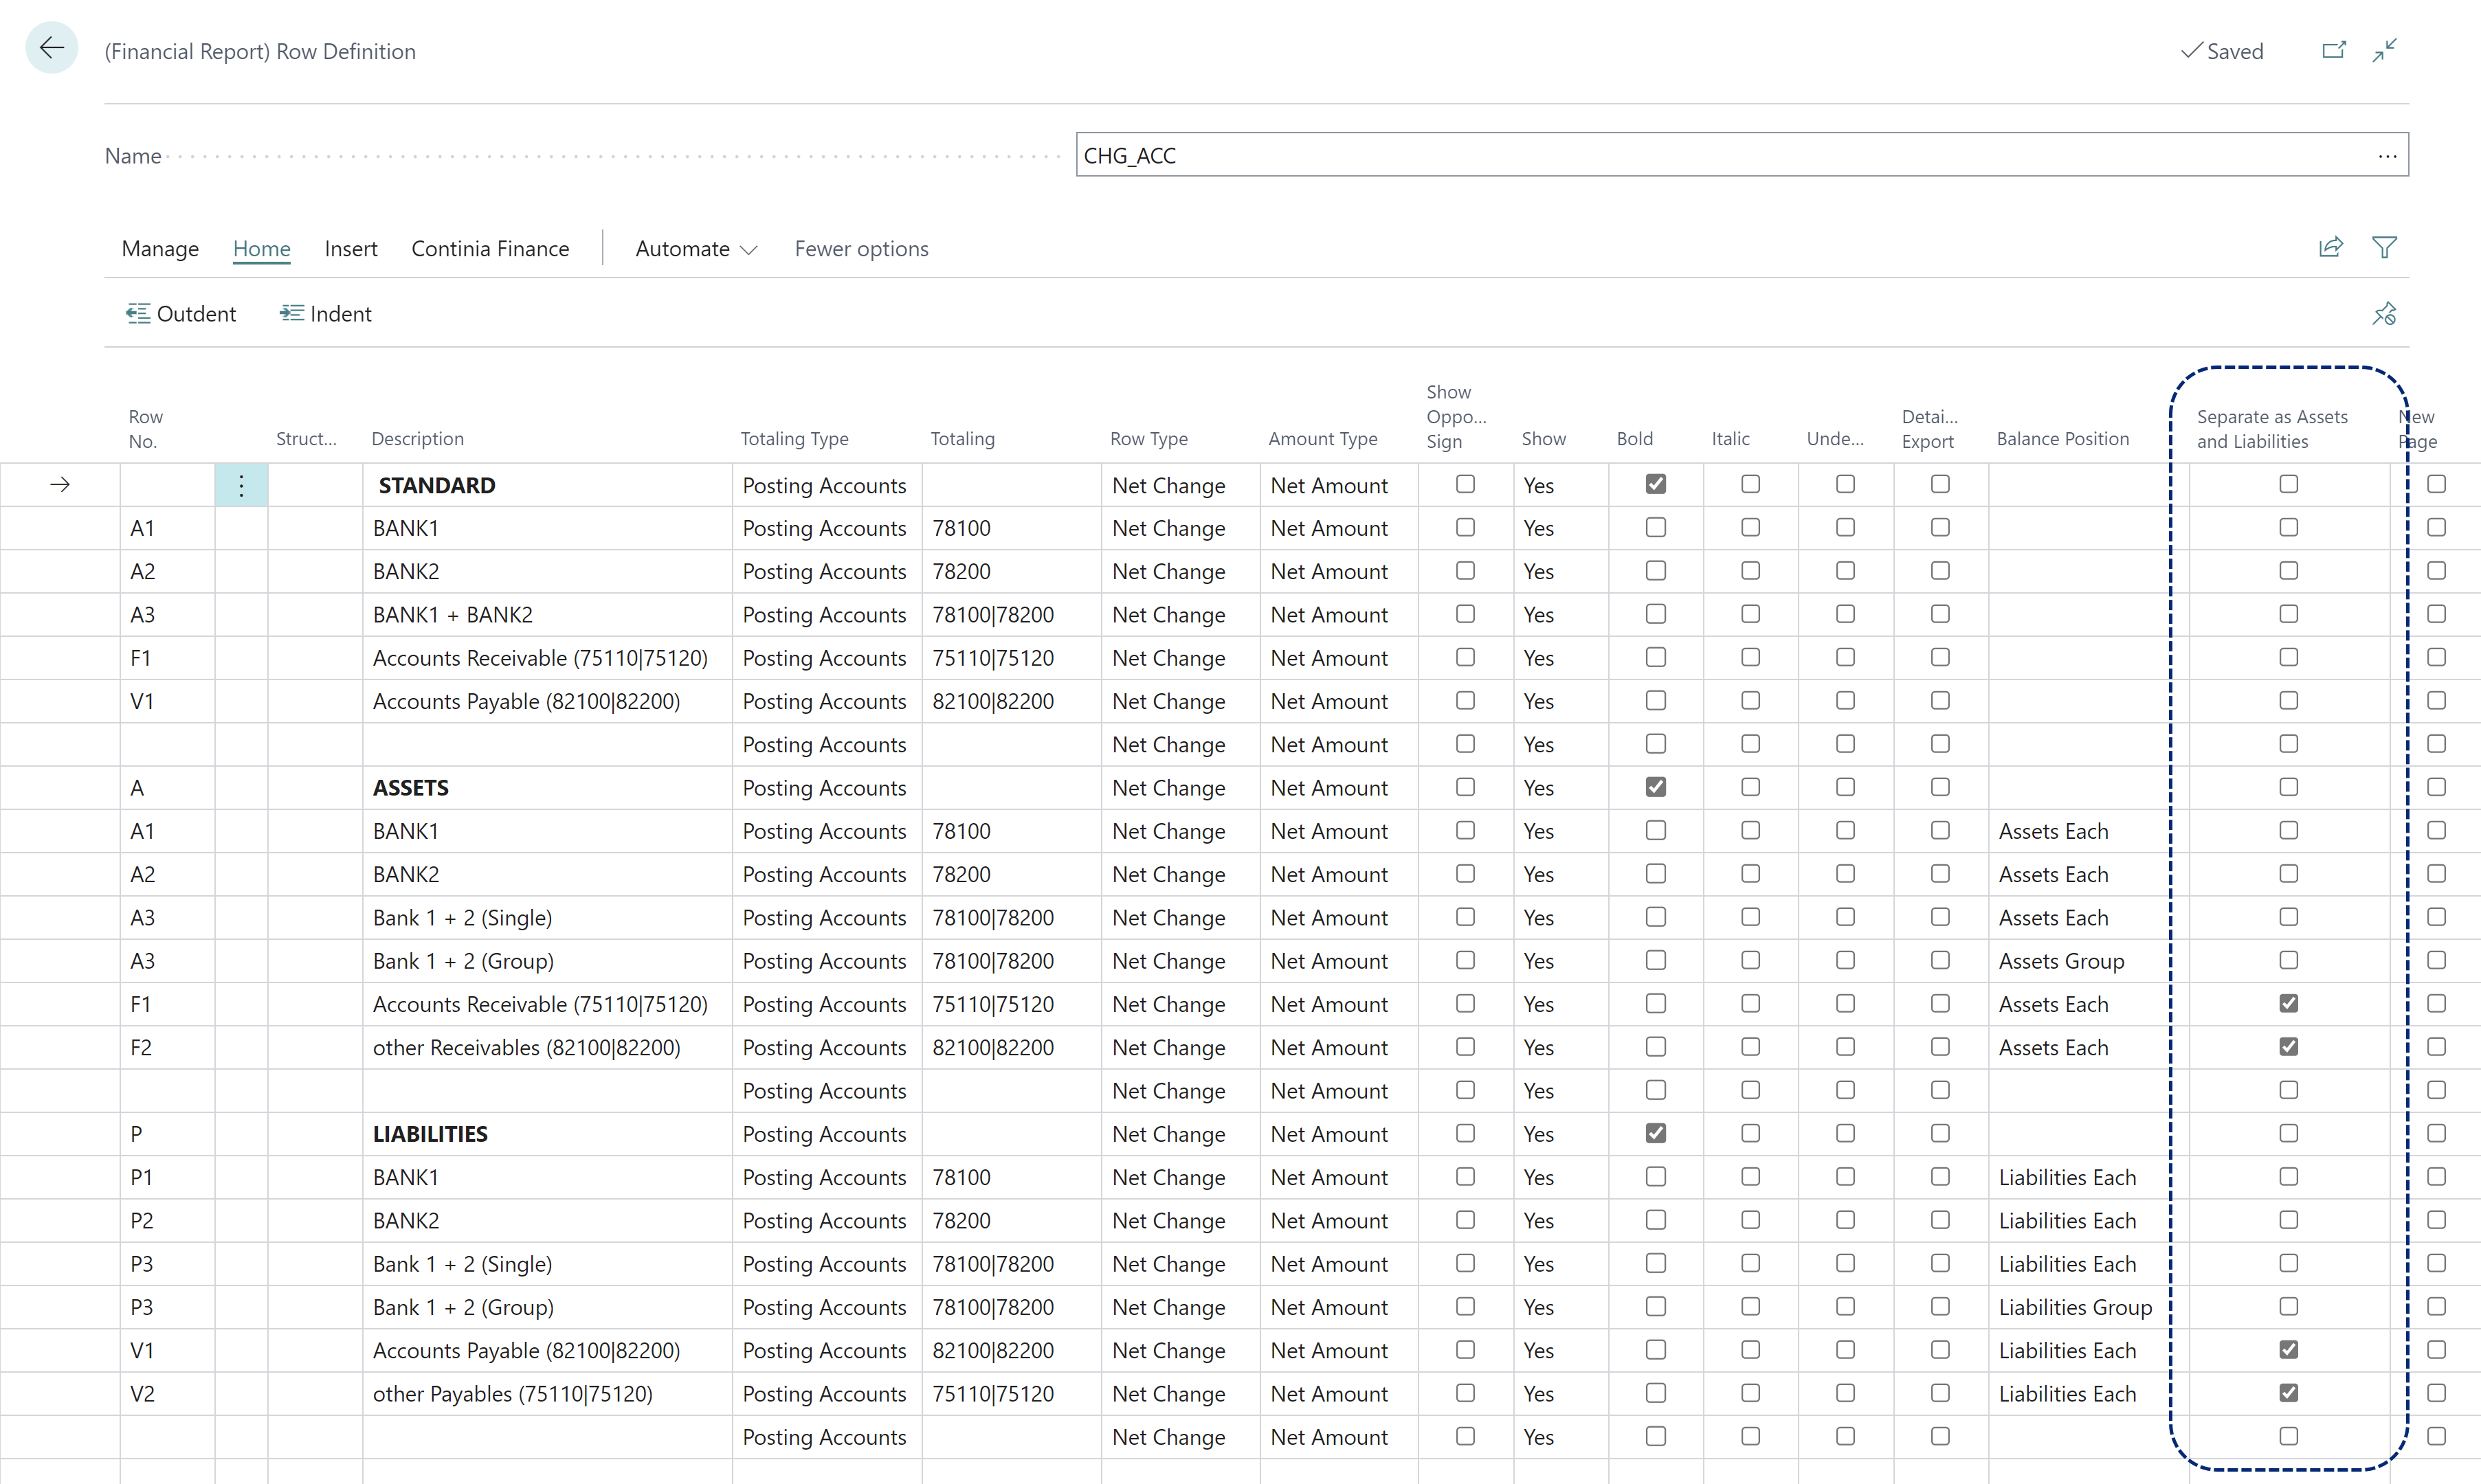
Task: Uncheck Separate as Assets for Accounts Payable V1 Liabilities
Action: pyautogui.click(x=2288, y=1349)
